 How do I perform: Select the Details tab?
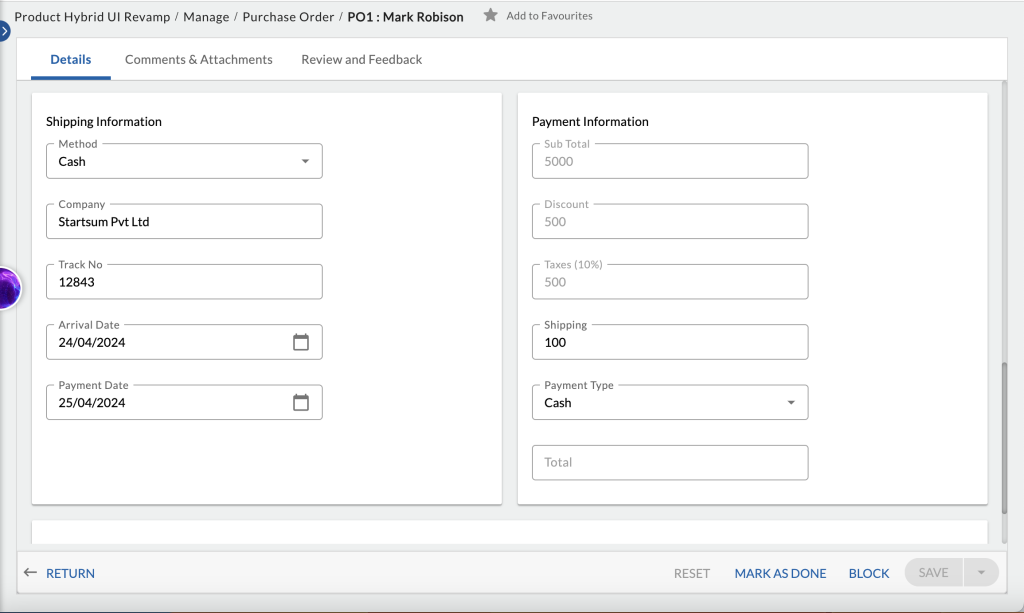point(70,59)
